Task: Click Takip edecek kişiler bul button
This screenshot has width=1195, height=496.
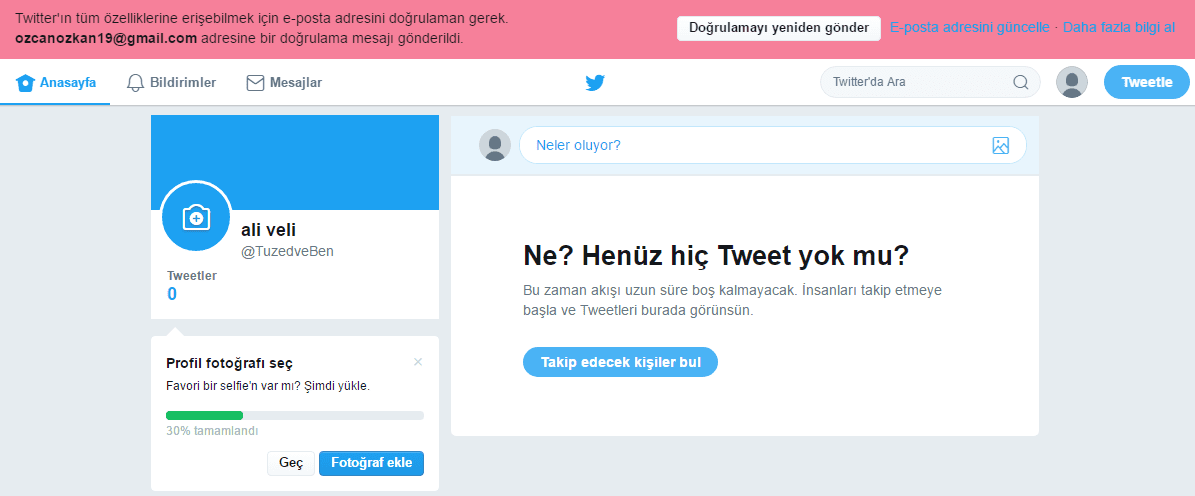Action: pyautogui.click(x=620, y=362)
